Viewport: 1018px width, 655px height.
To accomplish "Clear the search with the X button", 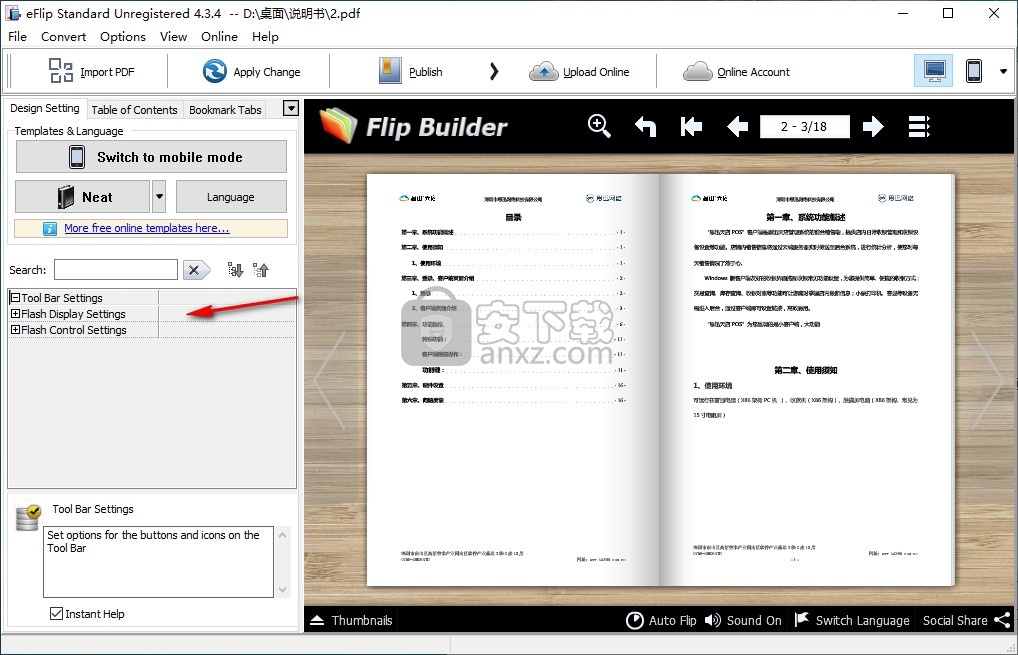I will [x=195, y=269].
